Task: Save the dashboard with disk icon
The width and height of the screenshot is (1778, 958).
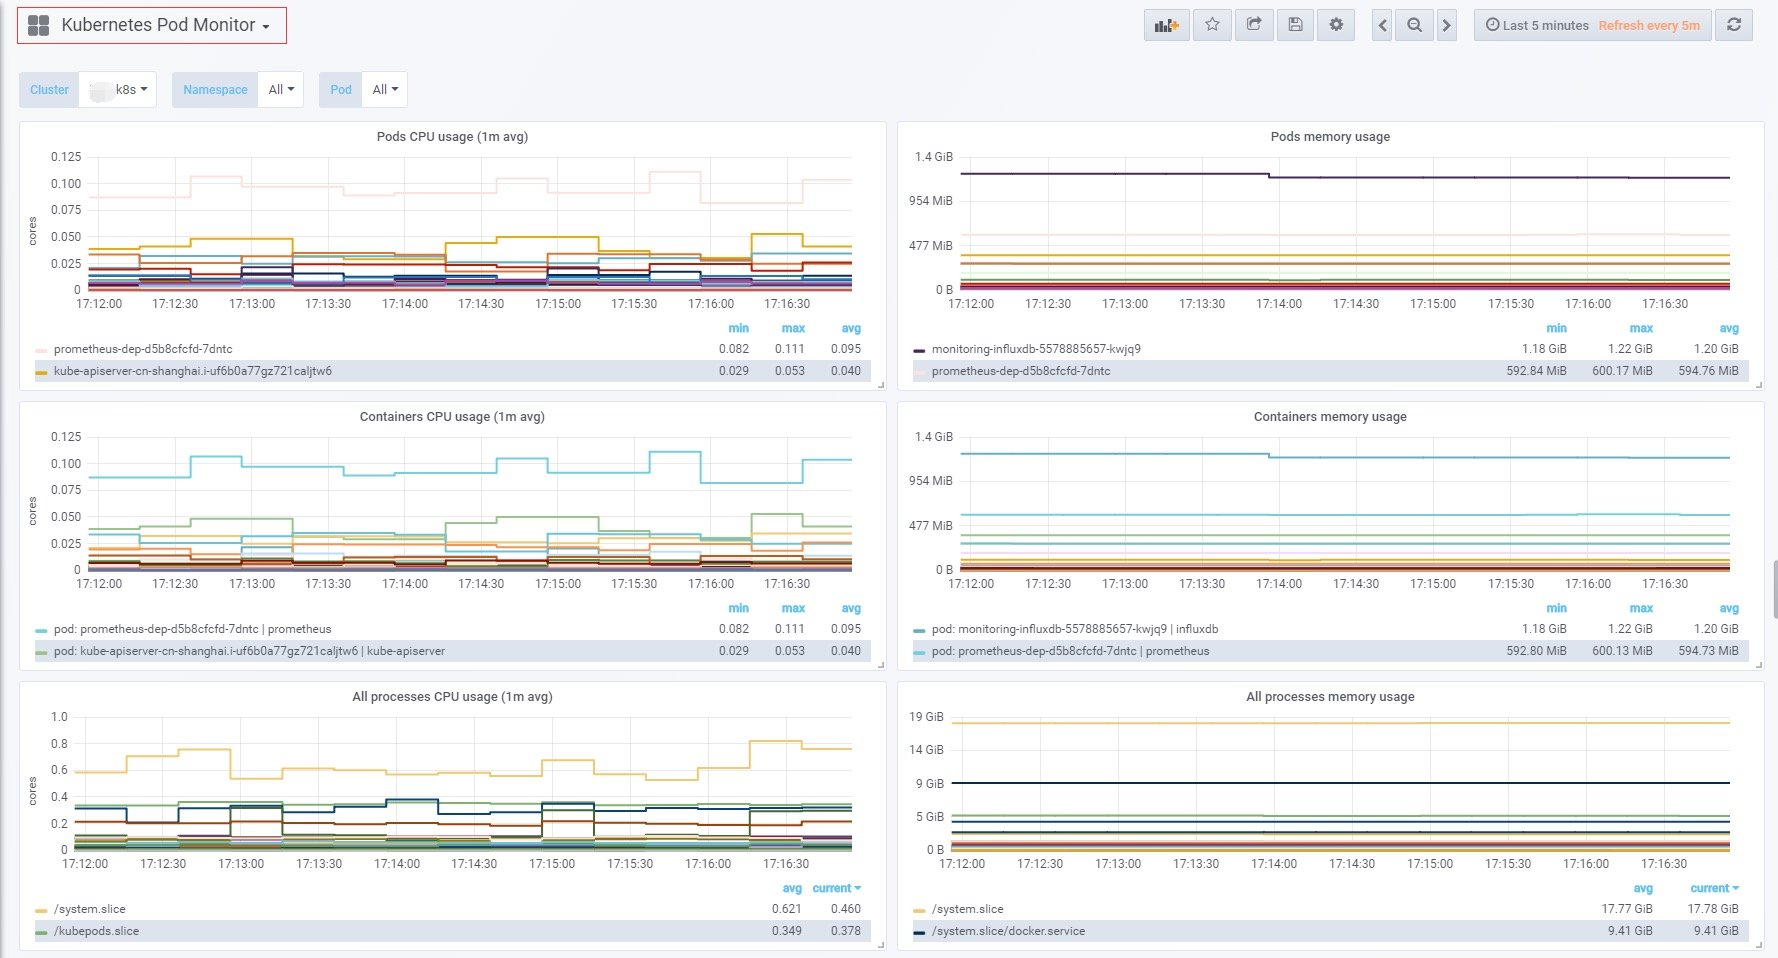Action: [1295, 25]
